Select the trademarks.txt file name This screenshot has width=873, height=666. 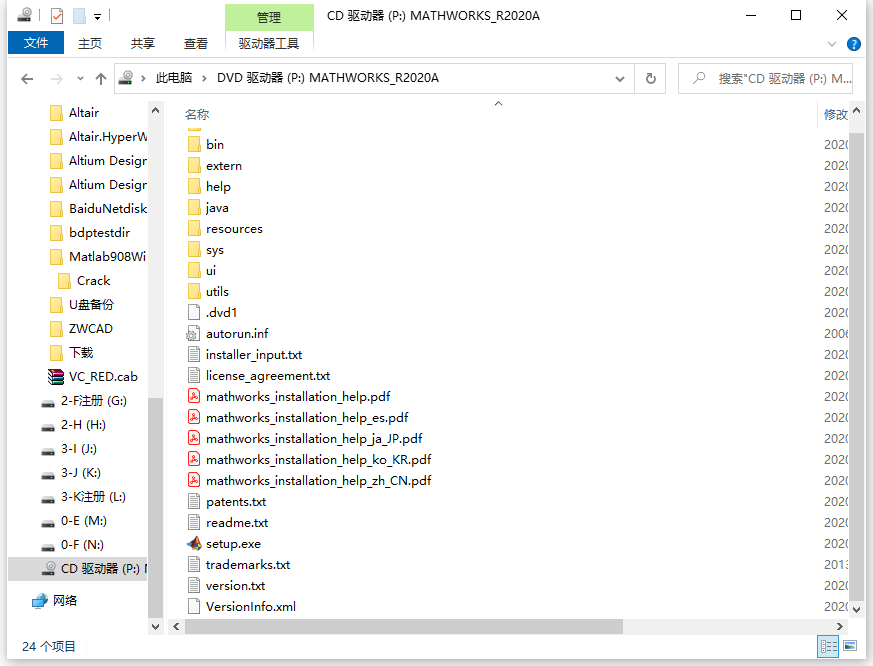tap(248, 565)
